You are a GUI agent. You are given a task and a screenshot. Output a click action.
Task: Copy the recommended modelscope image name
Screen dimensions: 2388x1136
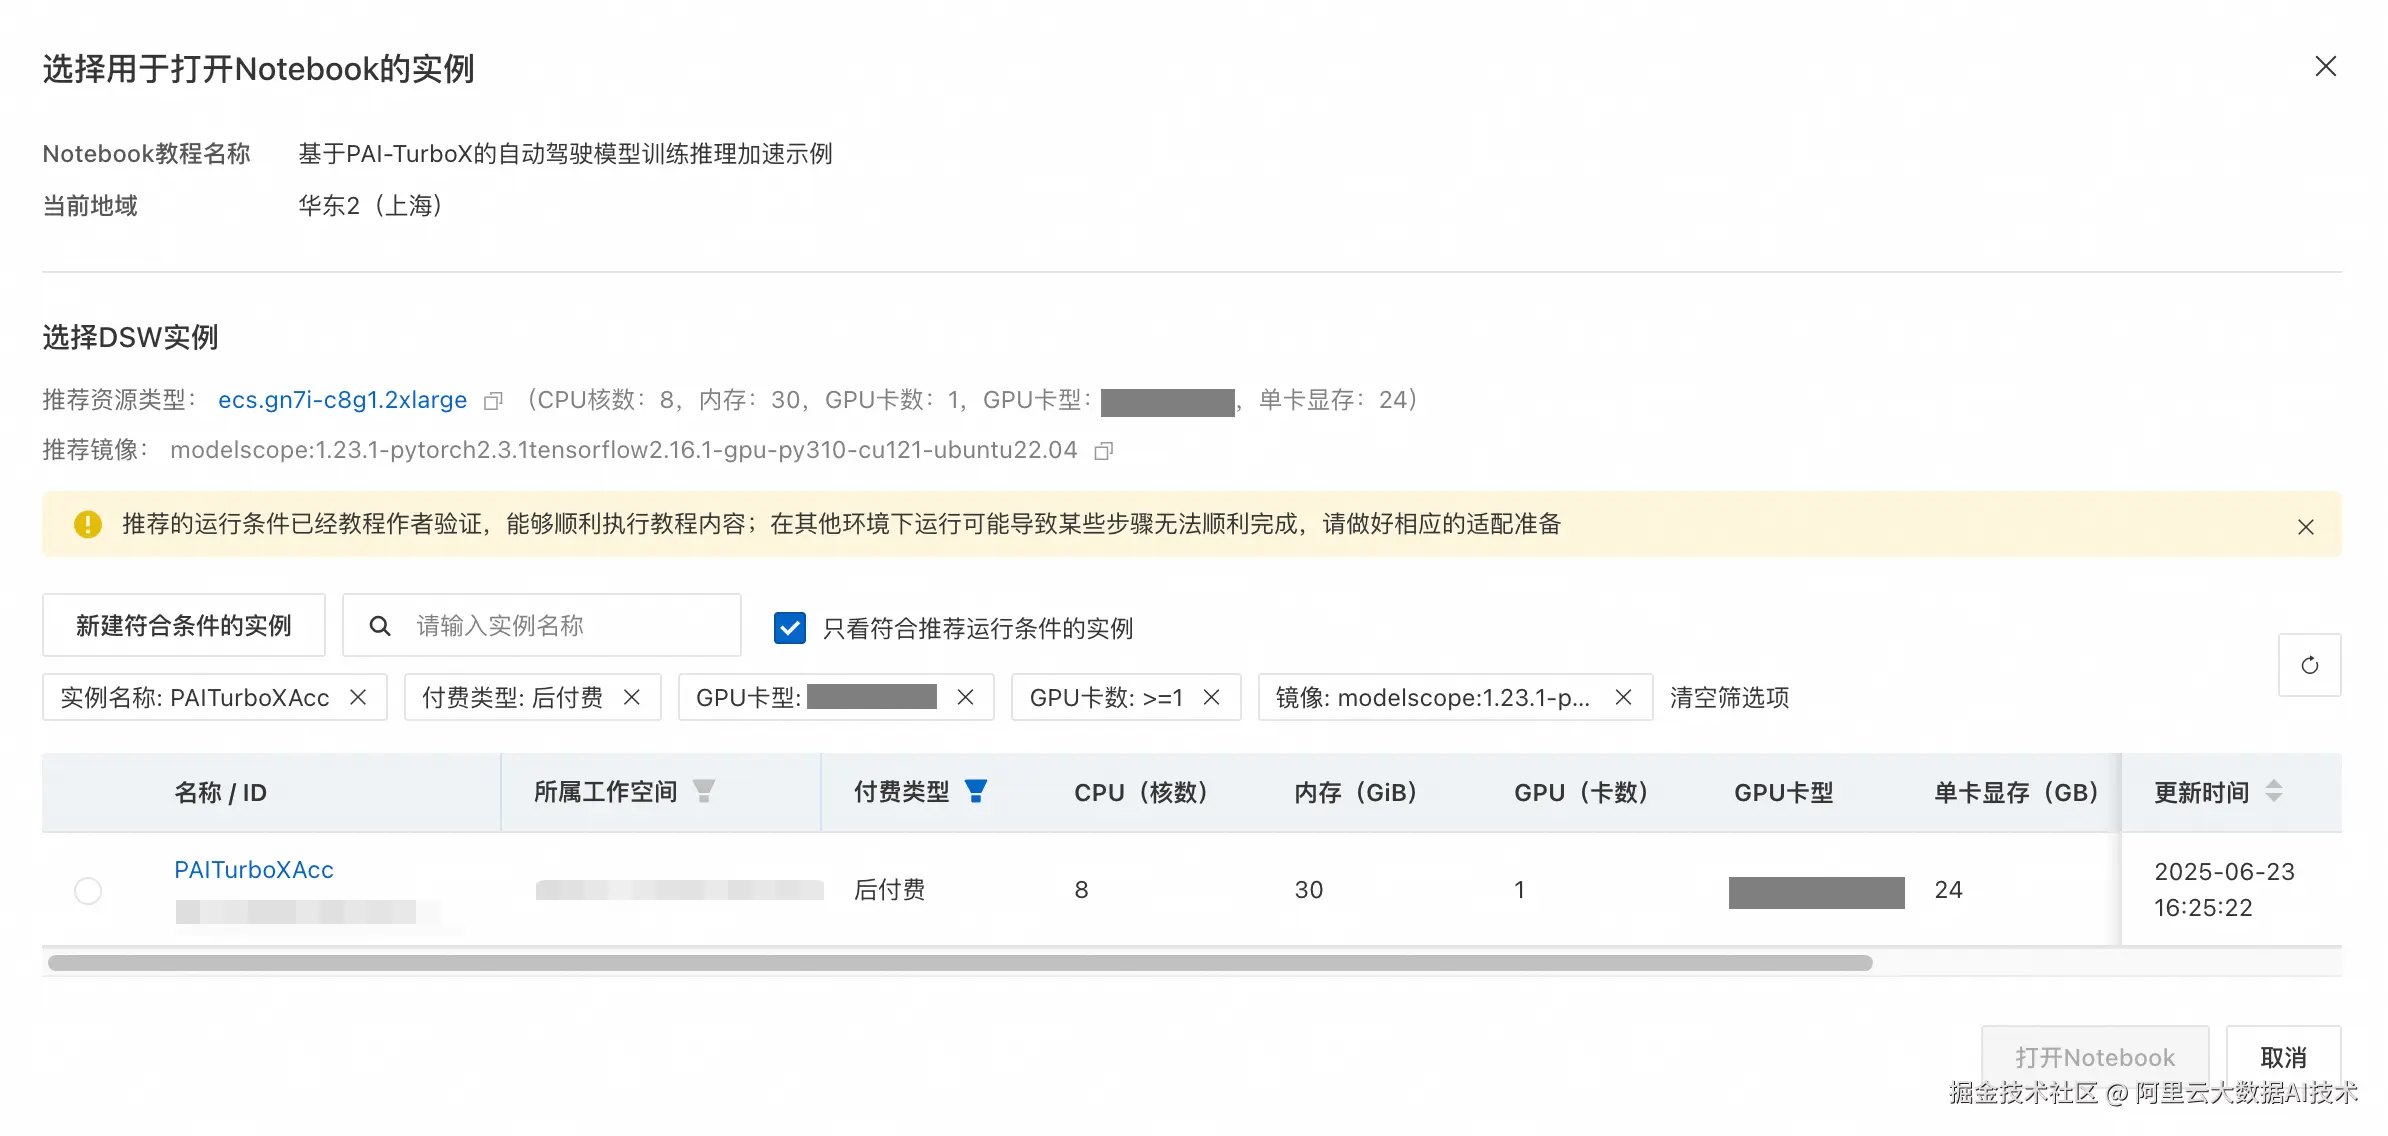click(1103, 451)
